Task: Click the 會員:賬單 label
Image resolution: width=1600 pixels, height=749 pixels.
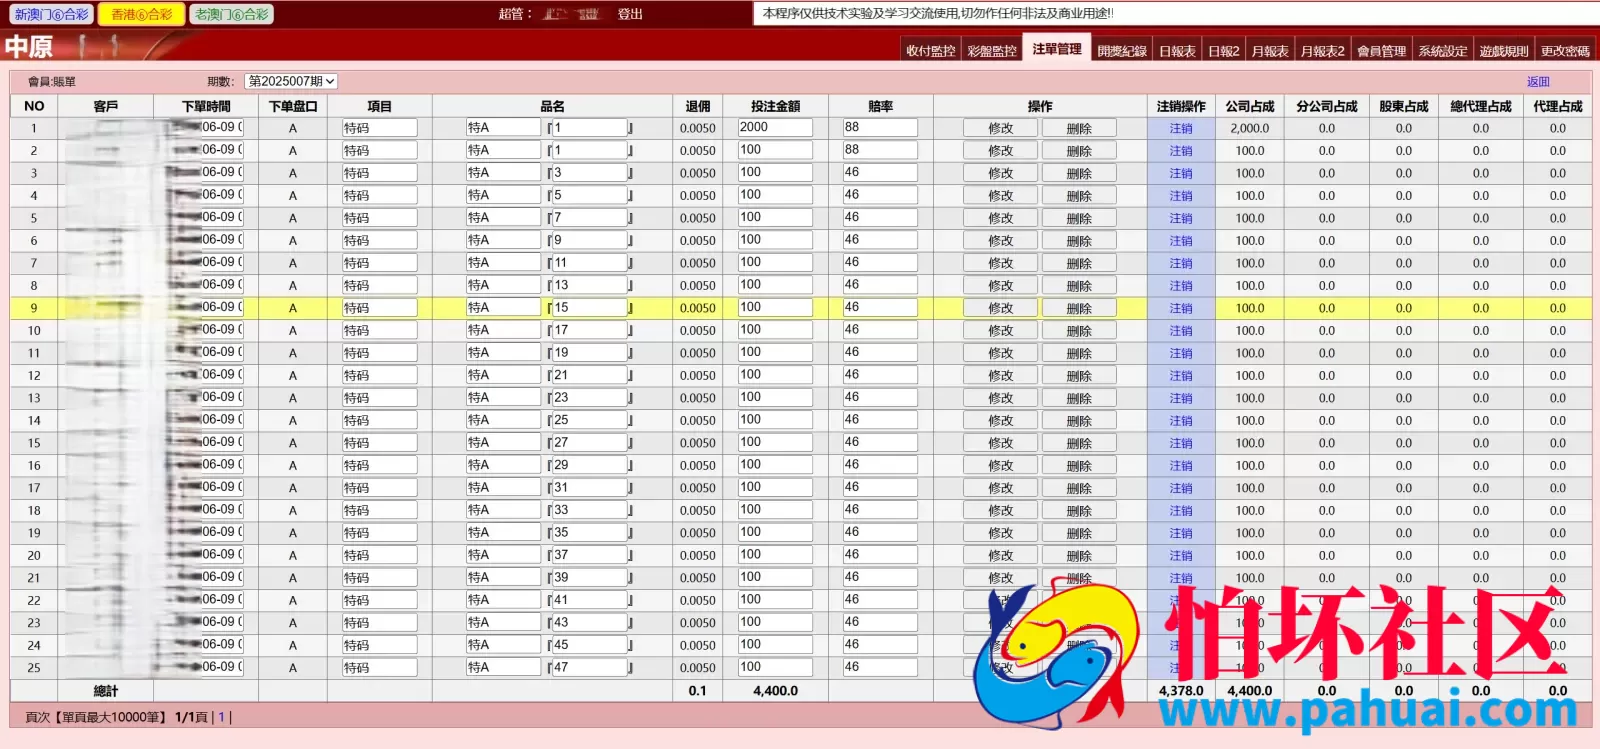Action: (52, 82)
